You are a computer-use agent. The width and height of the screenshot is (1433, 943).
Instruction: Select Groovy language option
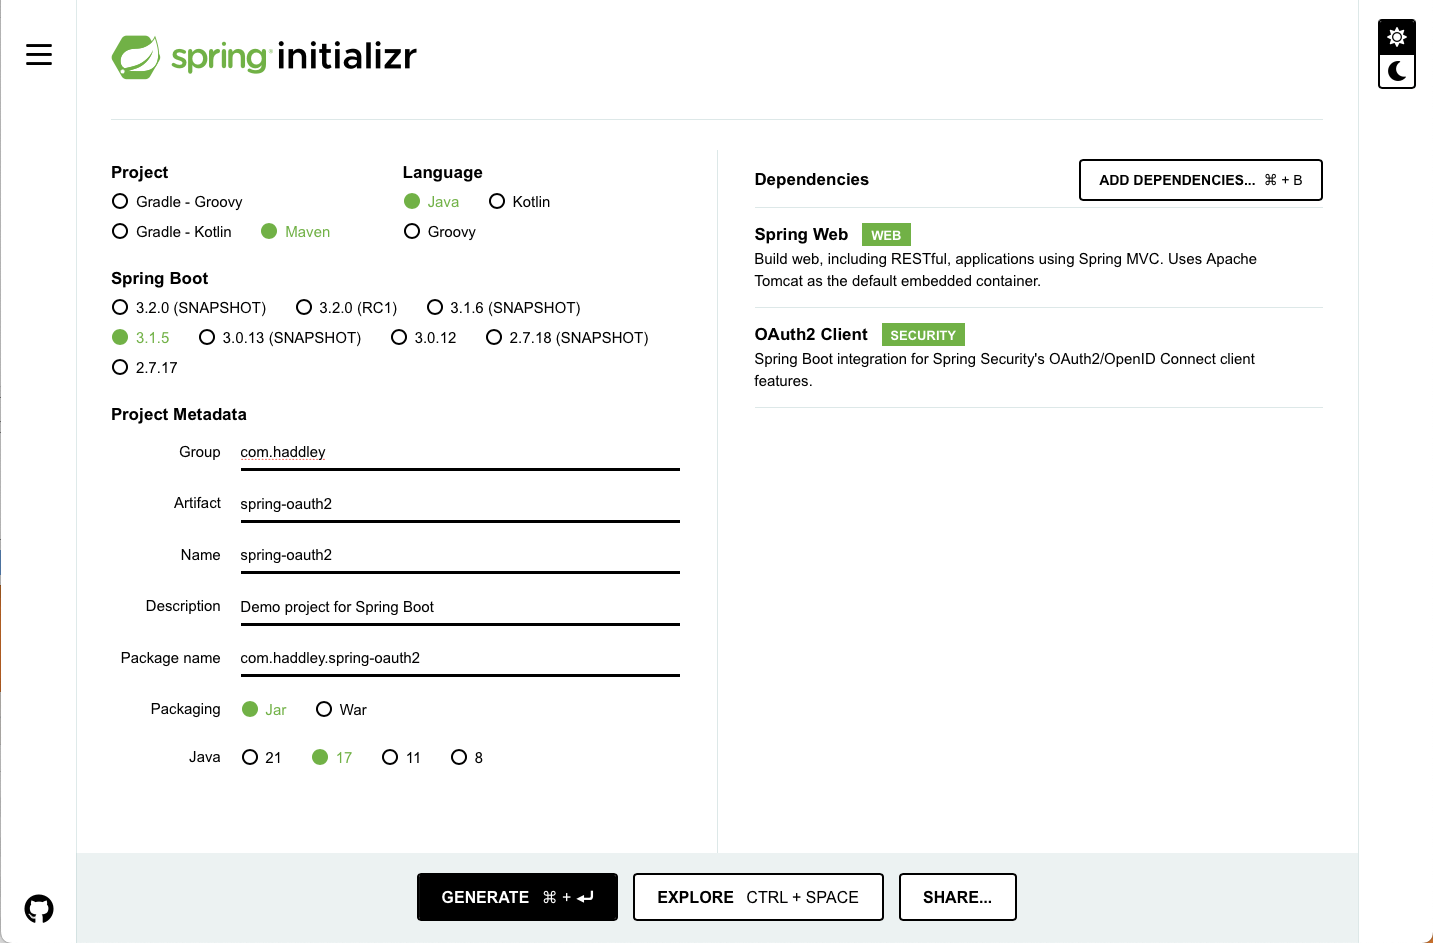412,232
